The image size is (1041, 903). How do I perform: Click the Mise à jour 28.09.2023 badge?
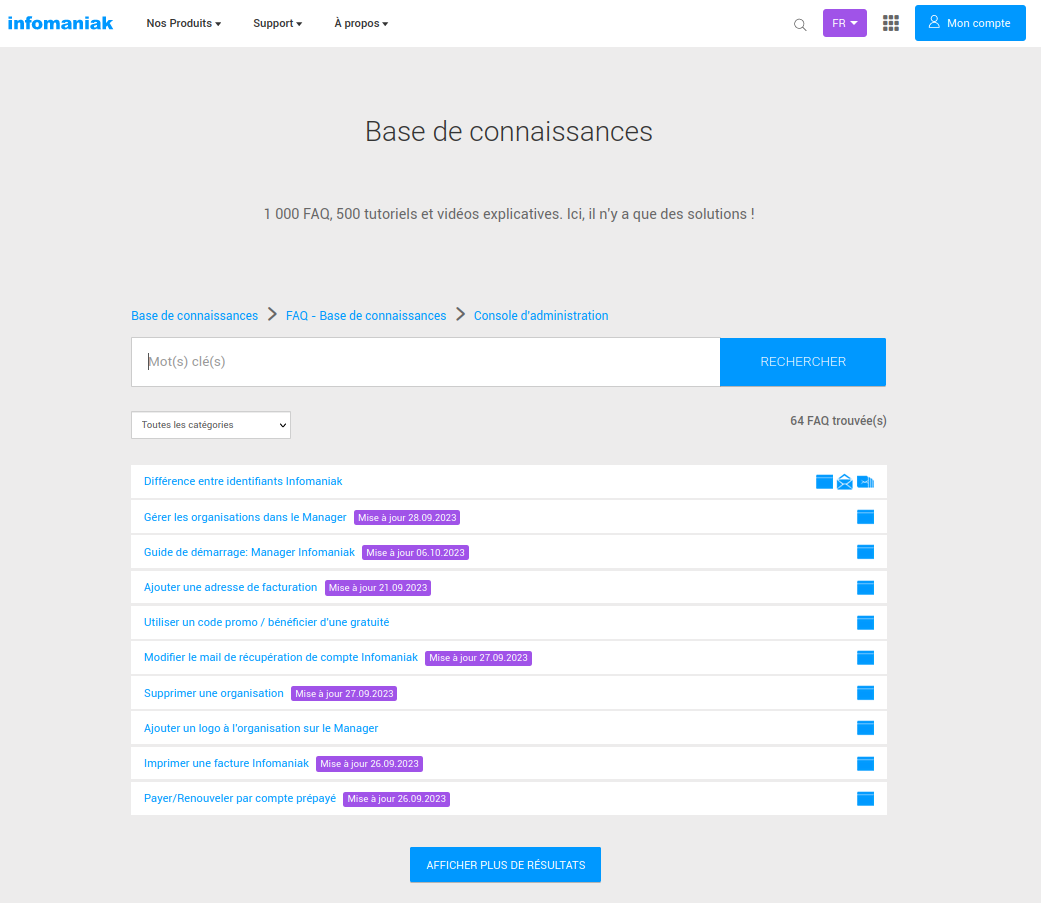click(407, 518)
